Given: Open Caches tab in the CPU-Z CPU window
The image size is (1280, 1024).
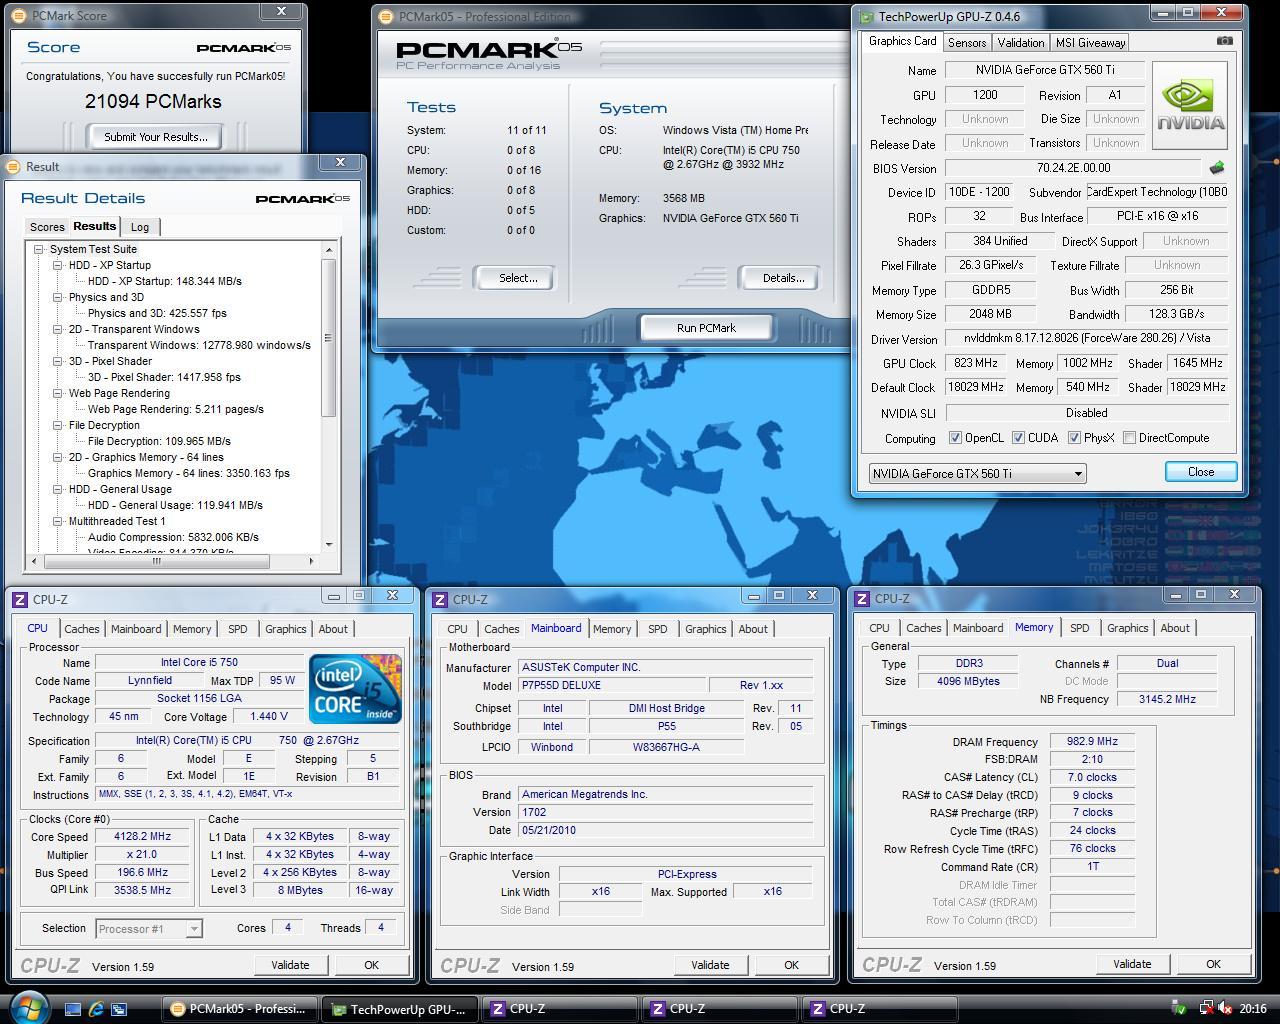Looking at the screenshot, I should click(x=82, y=629).
